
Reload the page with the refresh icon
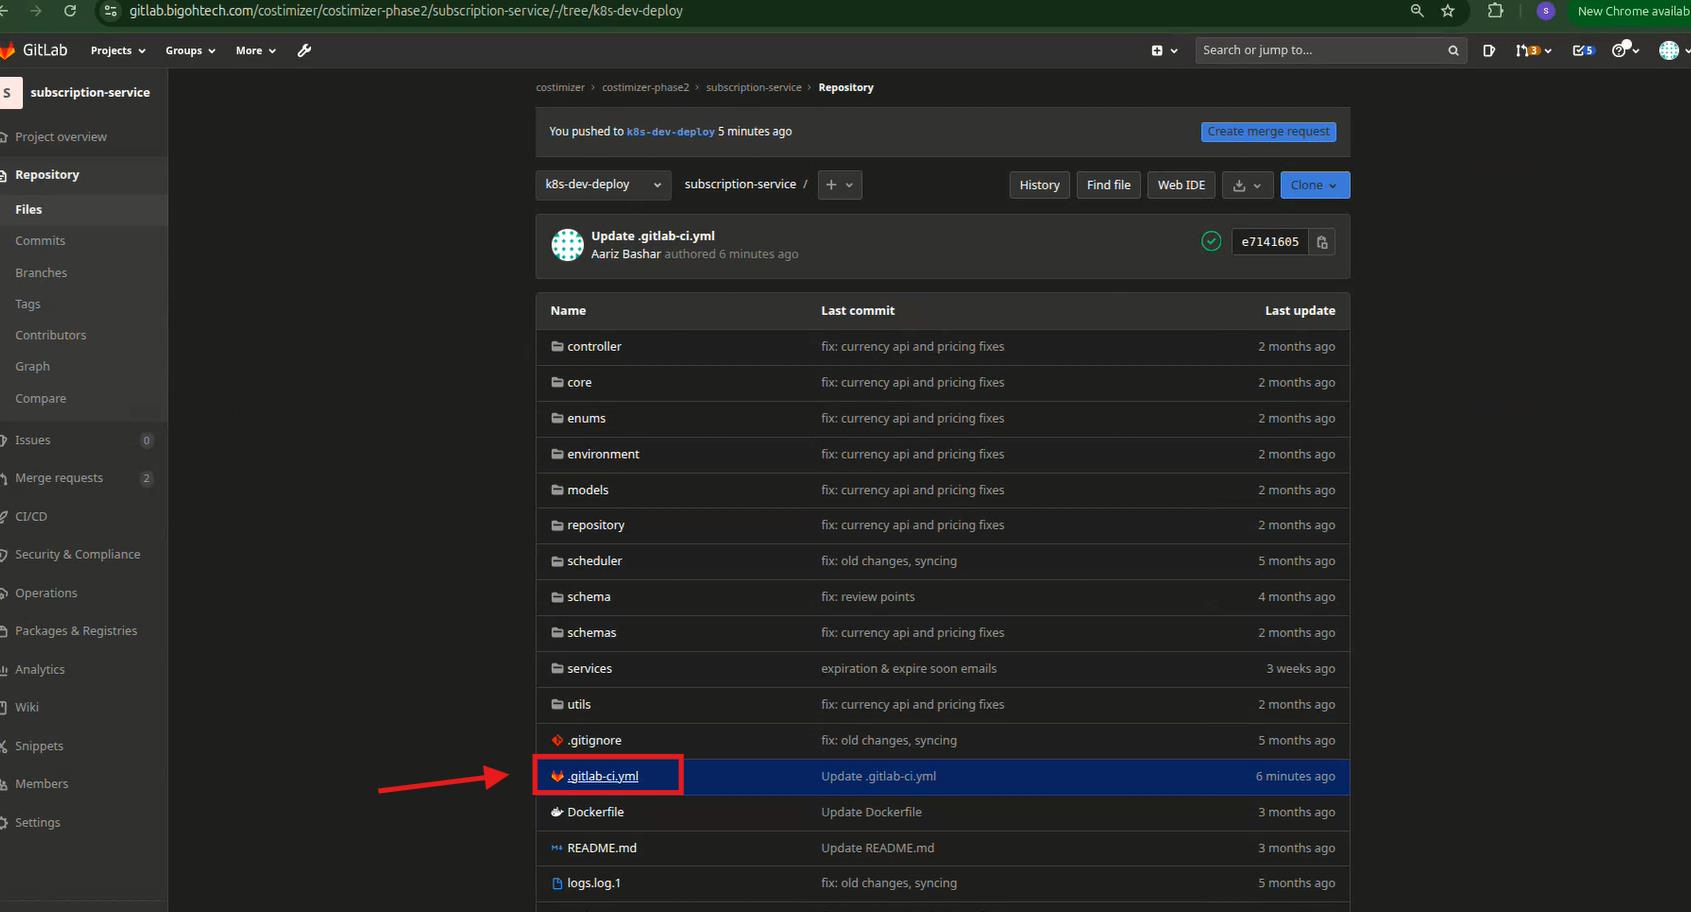pyautogui.click(x=69, y=11)
